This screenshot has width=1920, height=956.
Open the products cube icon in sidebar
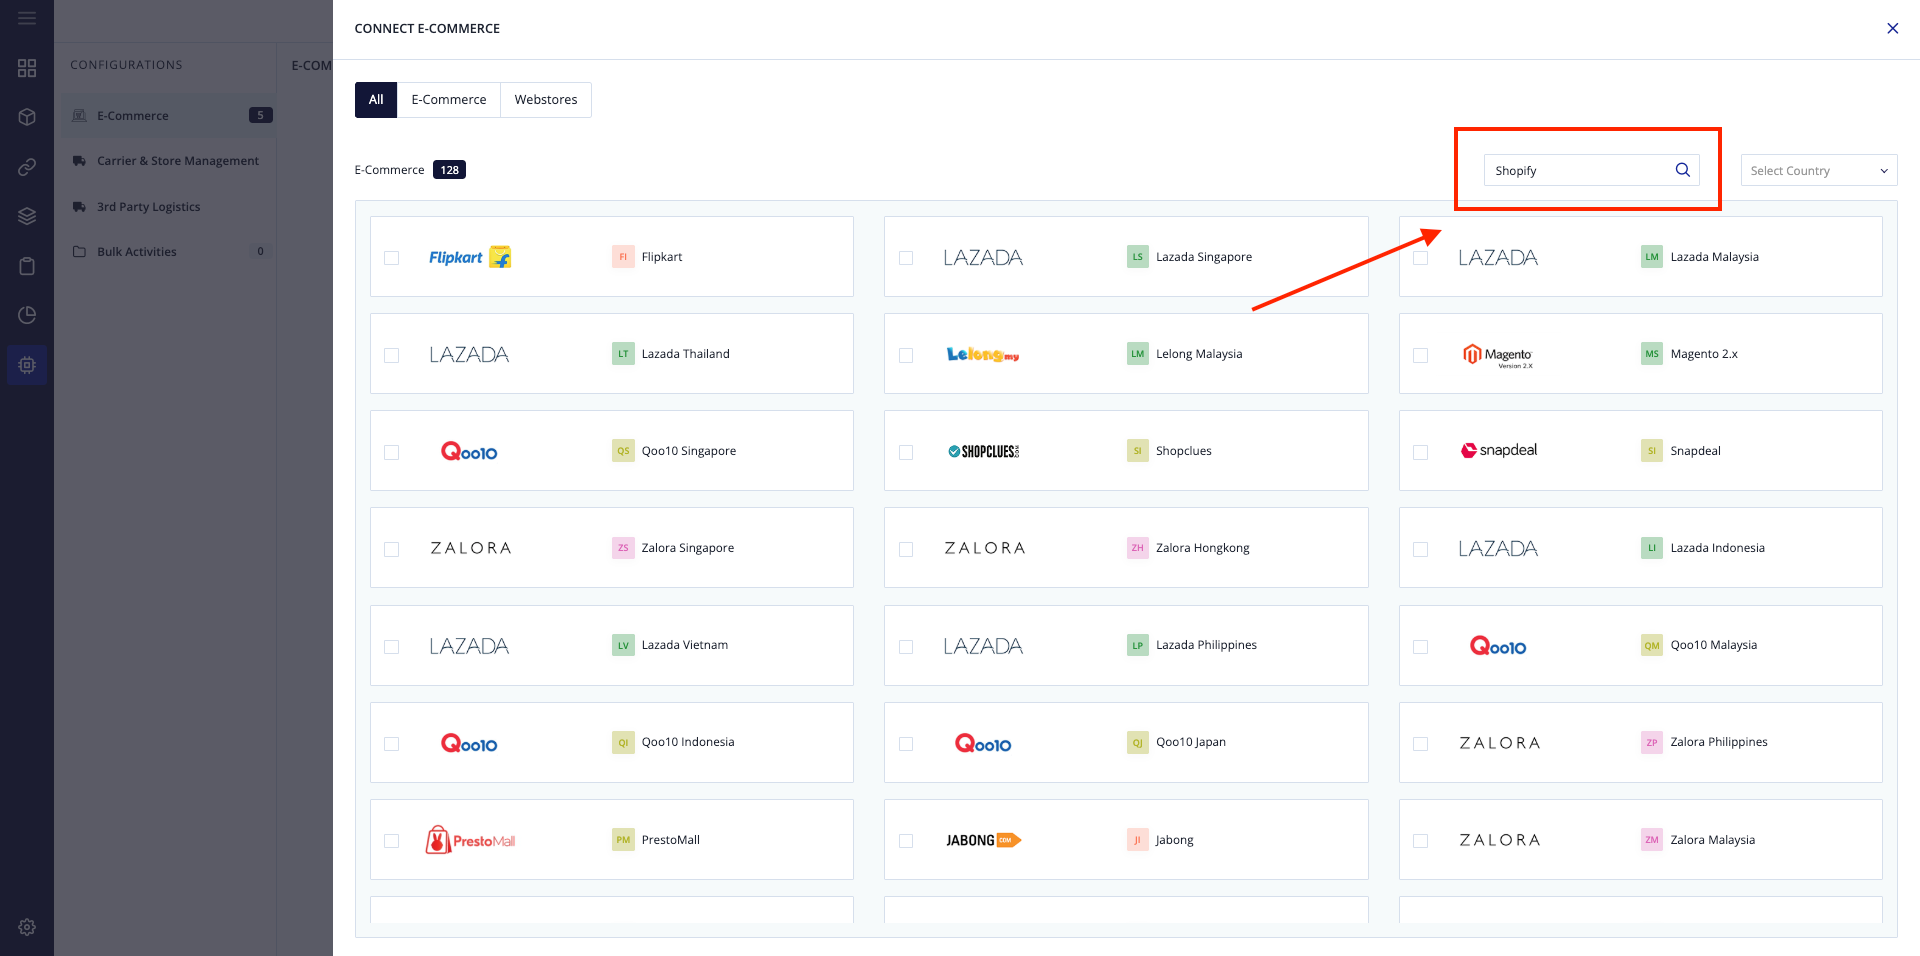pyautogui.click(x=27, y=117)
